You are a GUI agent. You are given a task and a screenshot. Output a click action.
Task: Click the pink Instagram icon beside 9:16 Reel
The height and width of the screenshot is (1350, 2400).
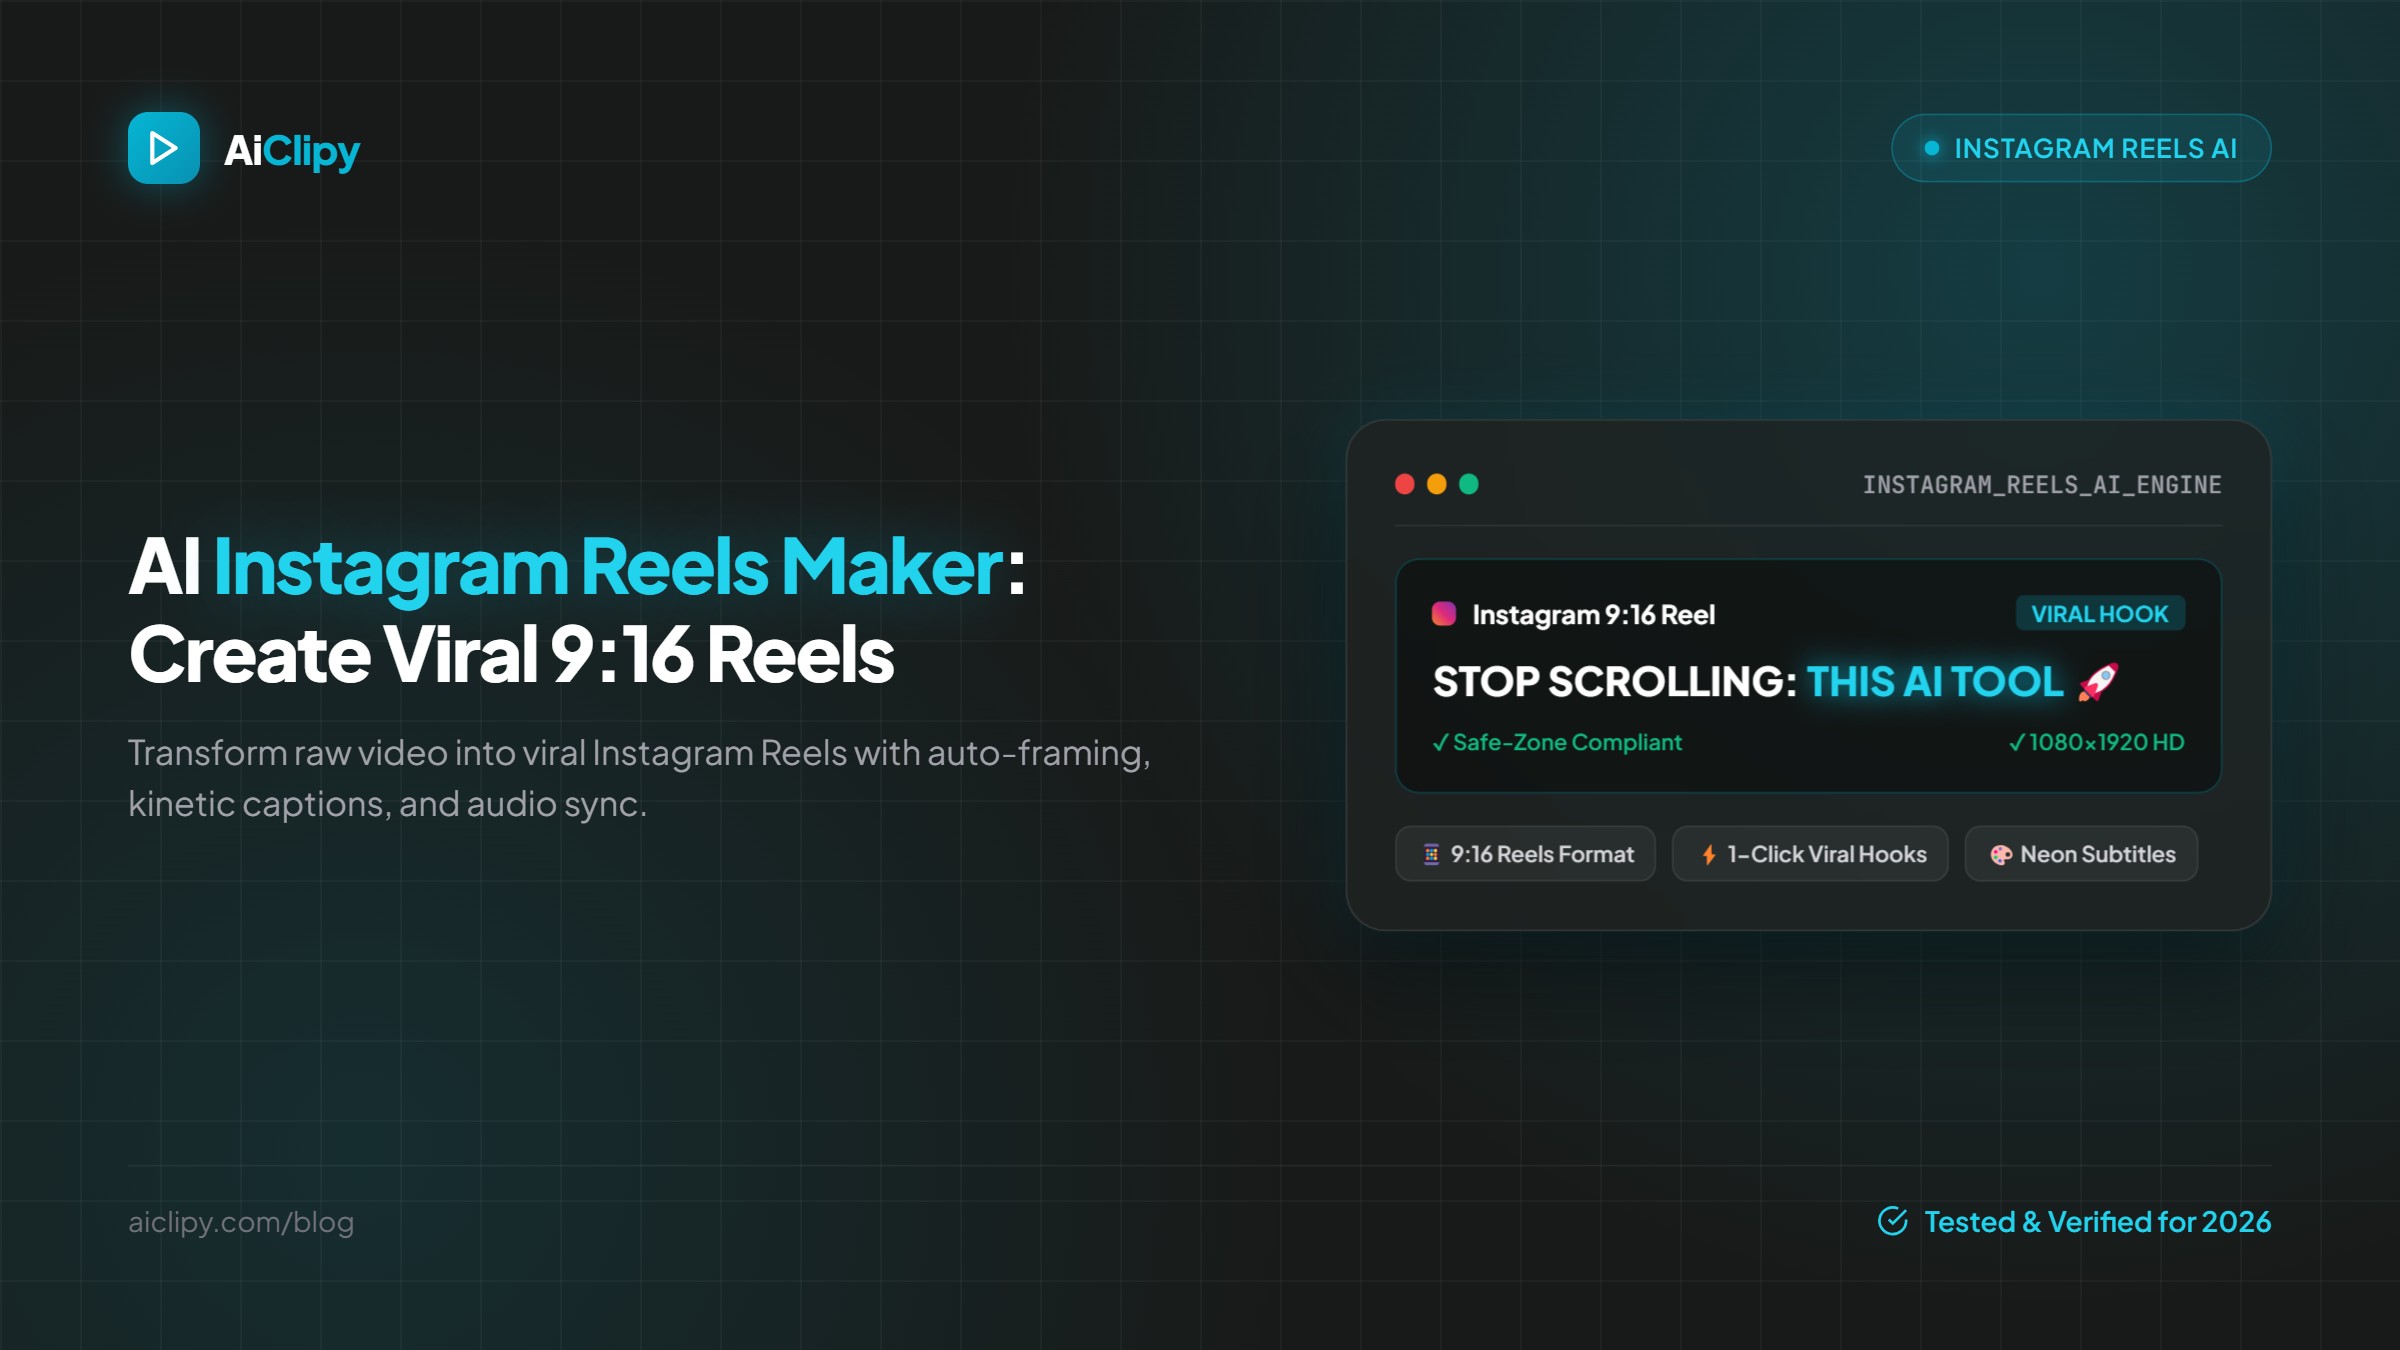click(1444, 613)
